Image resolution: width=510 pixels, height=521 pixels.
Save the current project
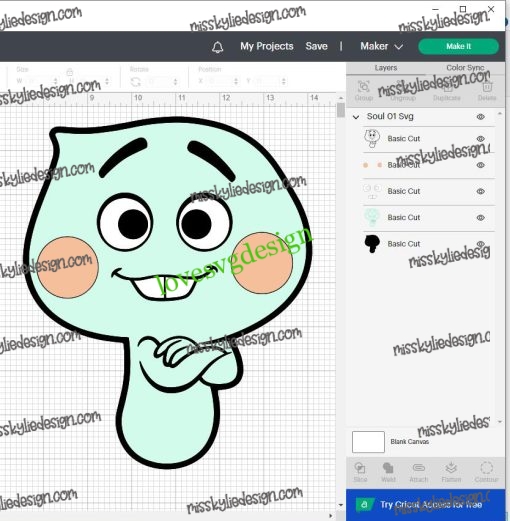[x=316, y=46]
